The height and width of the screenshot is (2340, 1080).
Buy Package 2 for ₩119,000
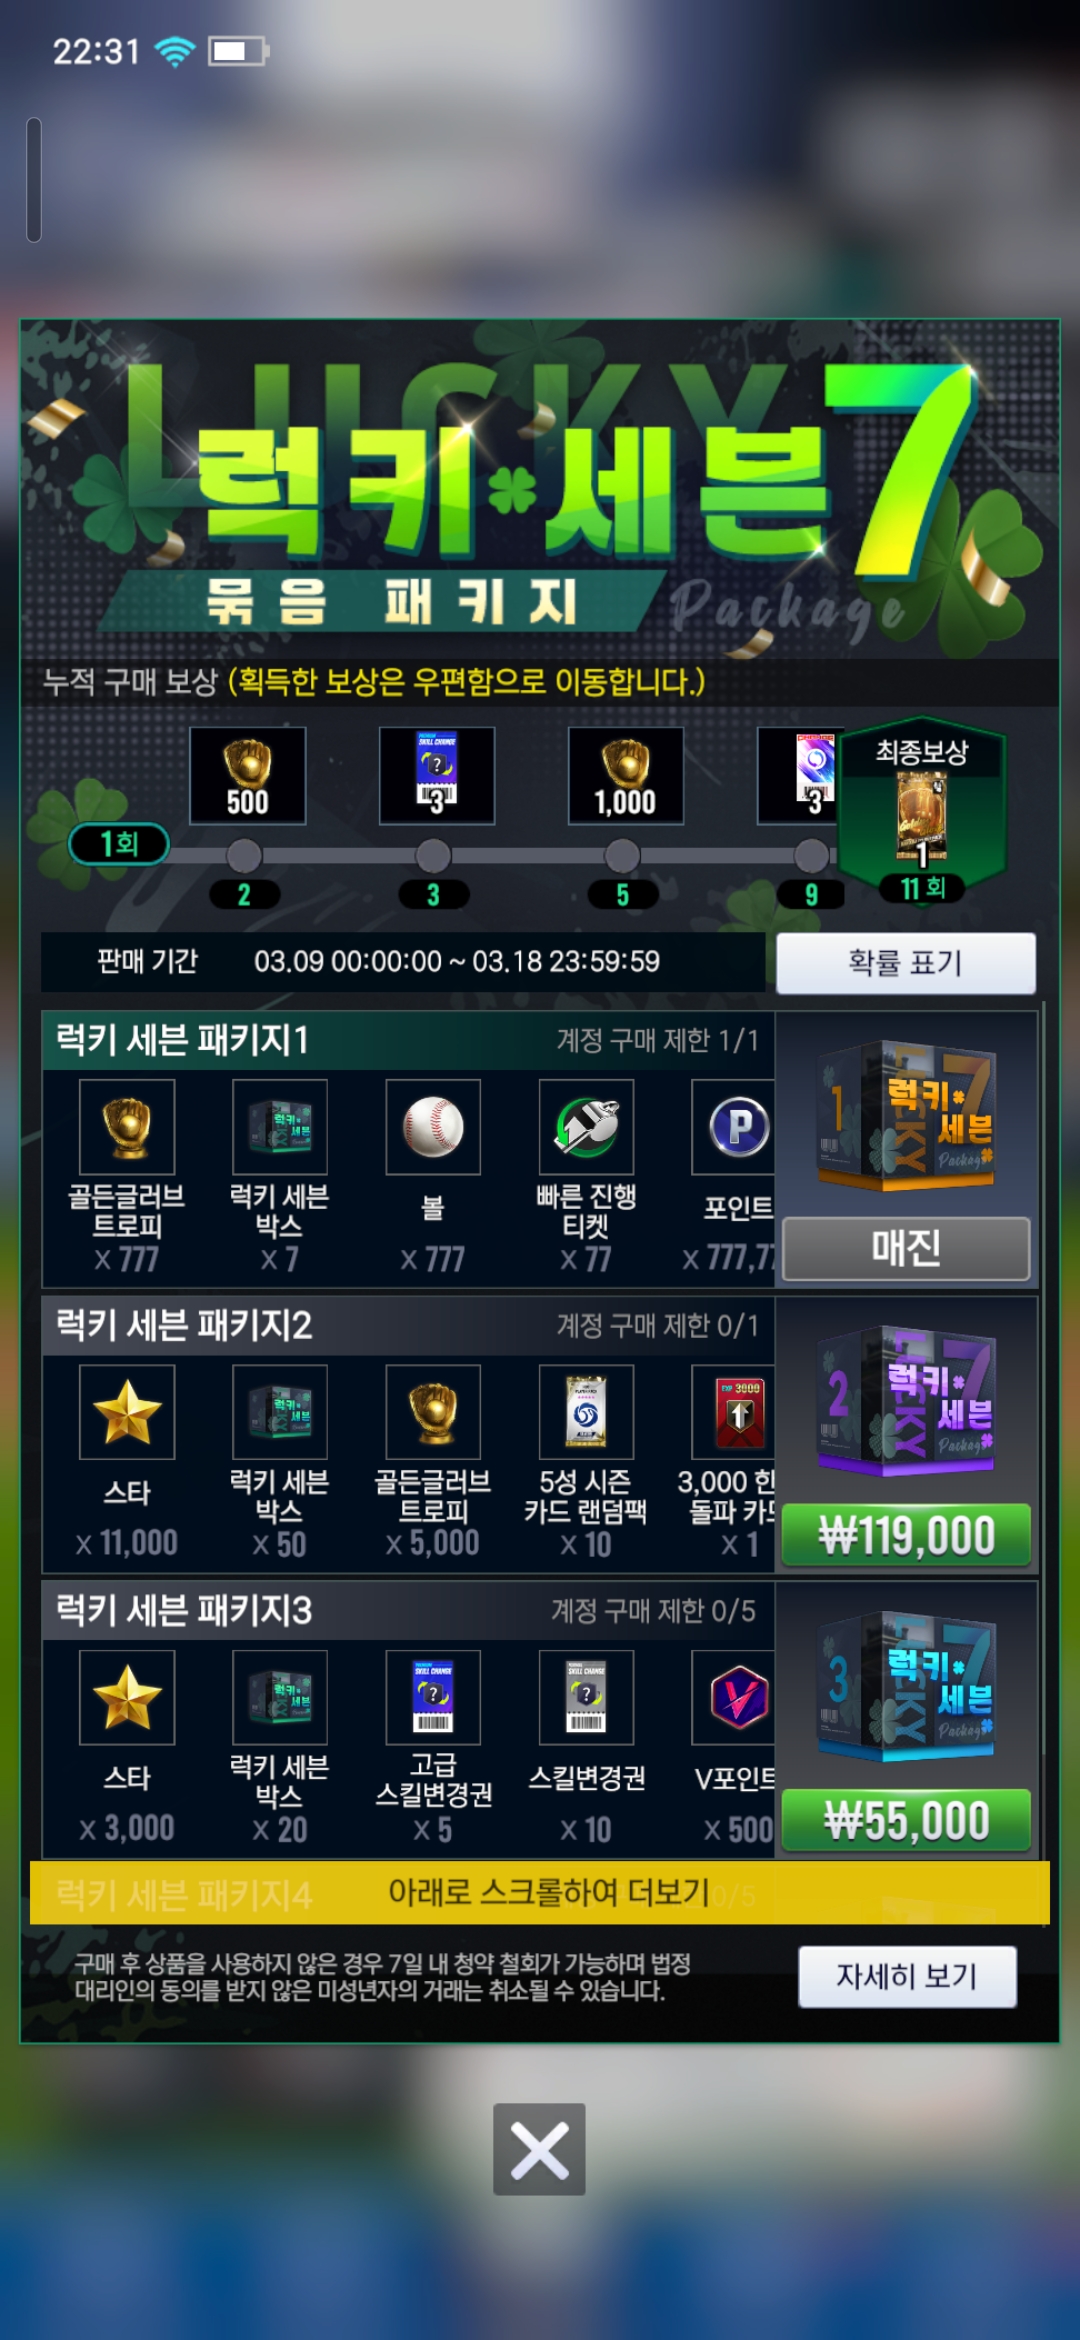tap(906, 1535)
